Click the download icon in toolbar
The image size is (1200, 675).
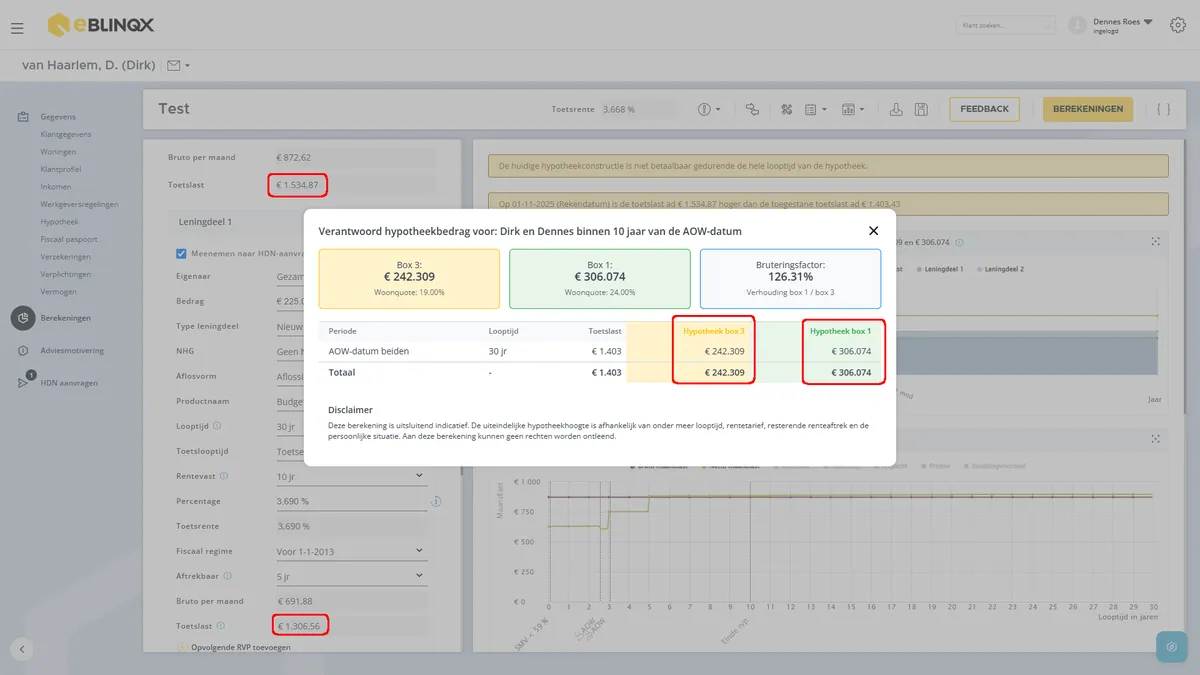pyautogui.click(x=896, y=109)
